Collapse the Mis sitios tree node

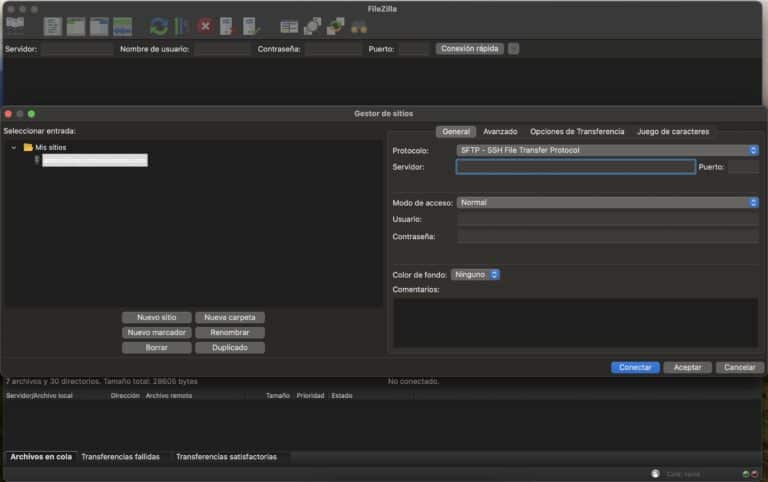click(x=14, y=147)
